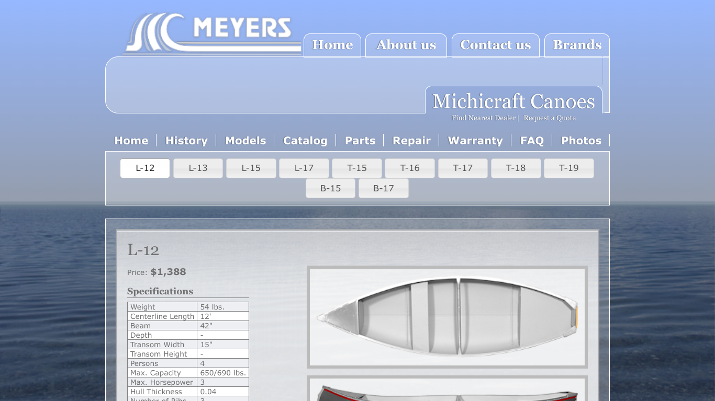Click the Specifications heading
The width and height of the screenshot is (715, 401).
coord(160,291)
